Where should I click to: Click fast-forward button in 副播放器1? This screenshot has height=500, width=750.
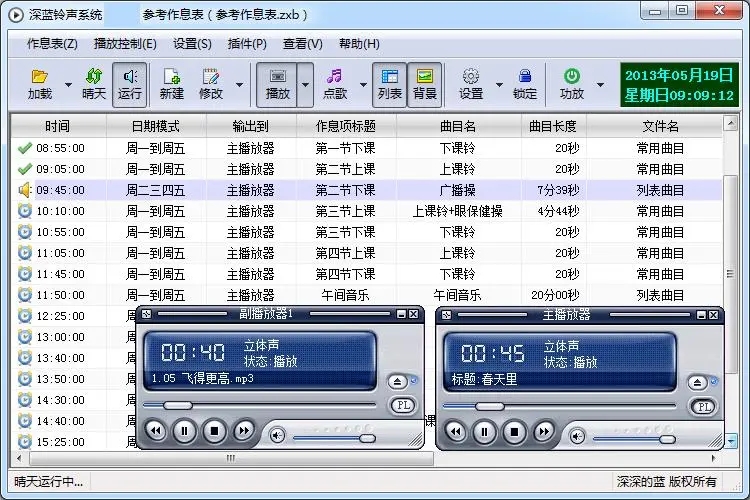pyautogui.click(x=244, y=431)
